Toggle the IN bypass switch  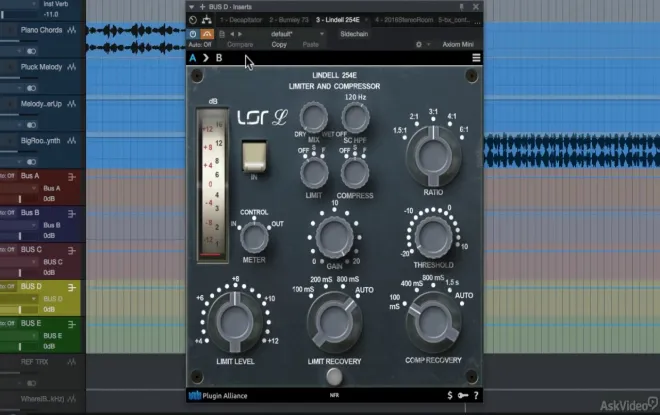click(254, 157)
